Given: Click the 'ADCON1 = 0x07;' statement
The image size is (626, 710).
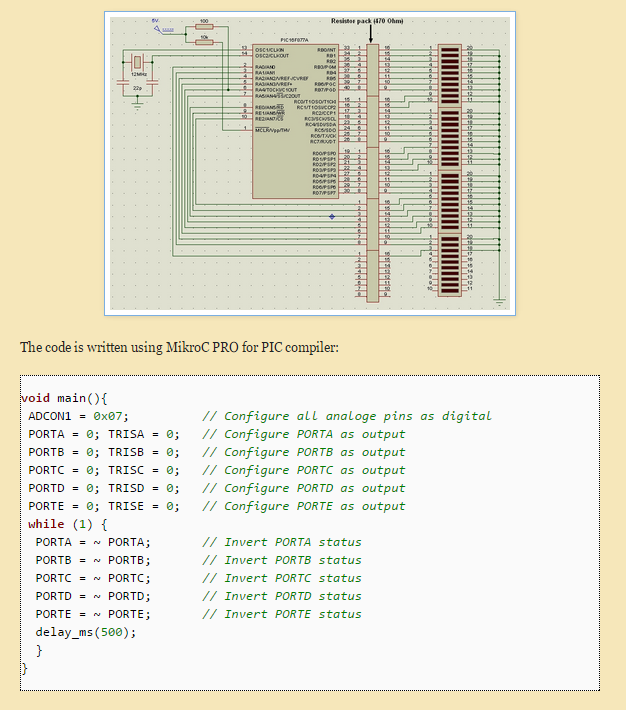Looking at the screenshot, I should click(78, 416).
